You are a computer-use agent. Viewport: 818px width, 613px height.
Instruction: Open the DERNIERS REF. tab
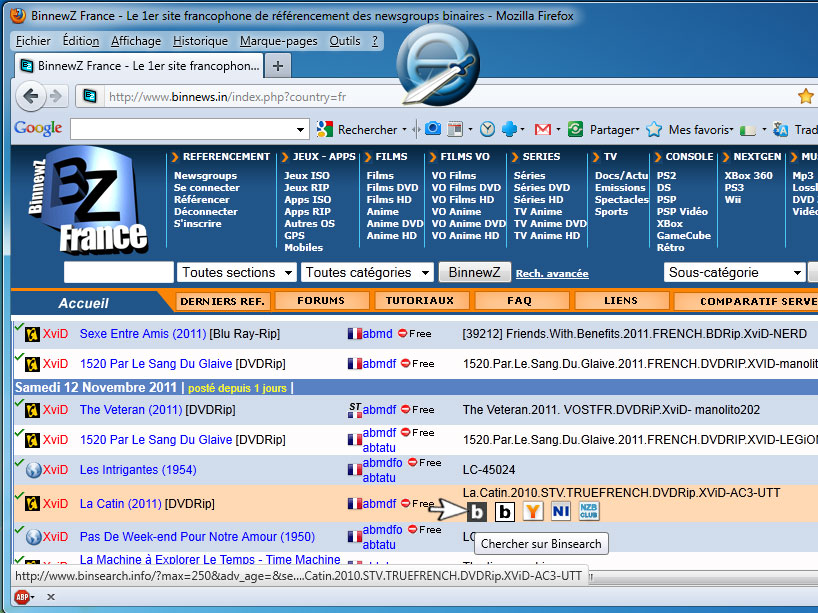point(223,301)
